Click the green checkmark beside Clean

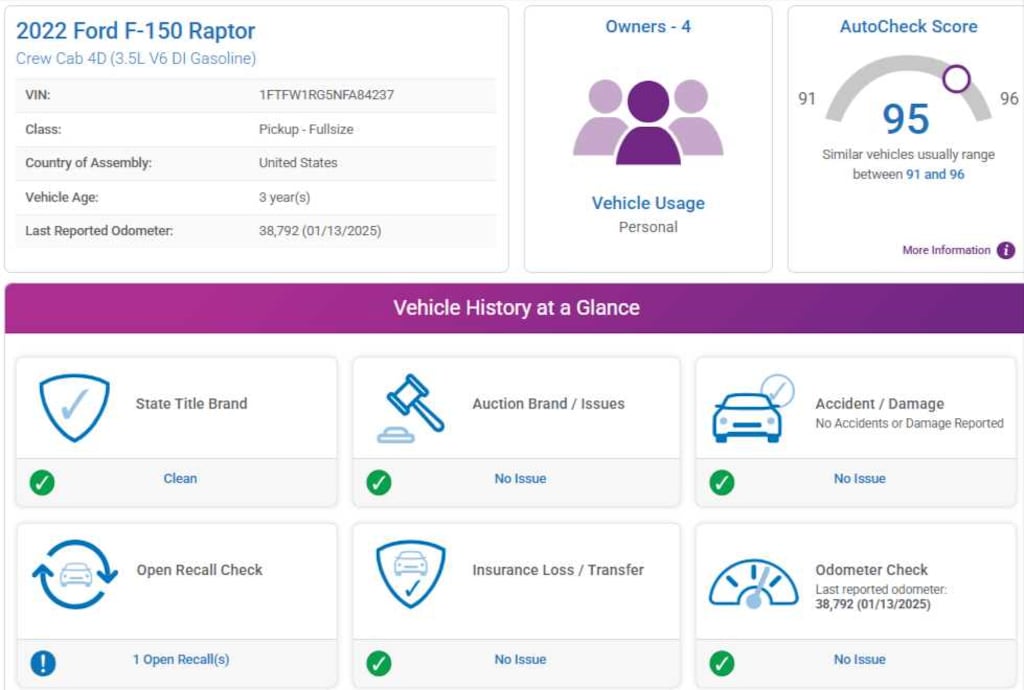(42, 482)
